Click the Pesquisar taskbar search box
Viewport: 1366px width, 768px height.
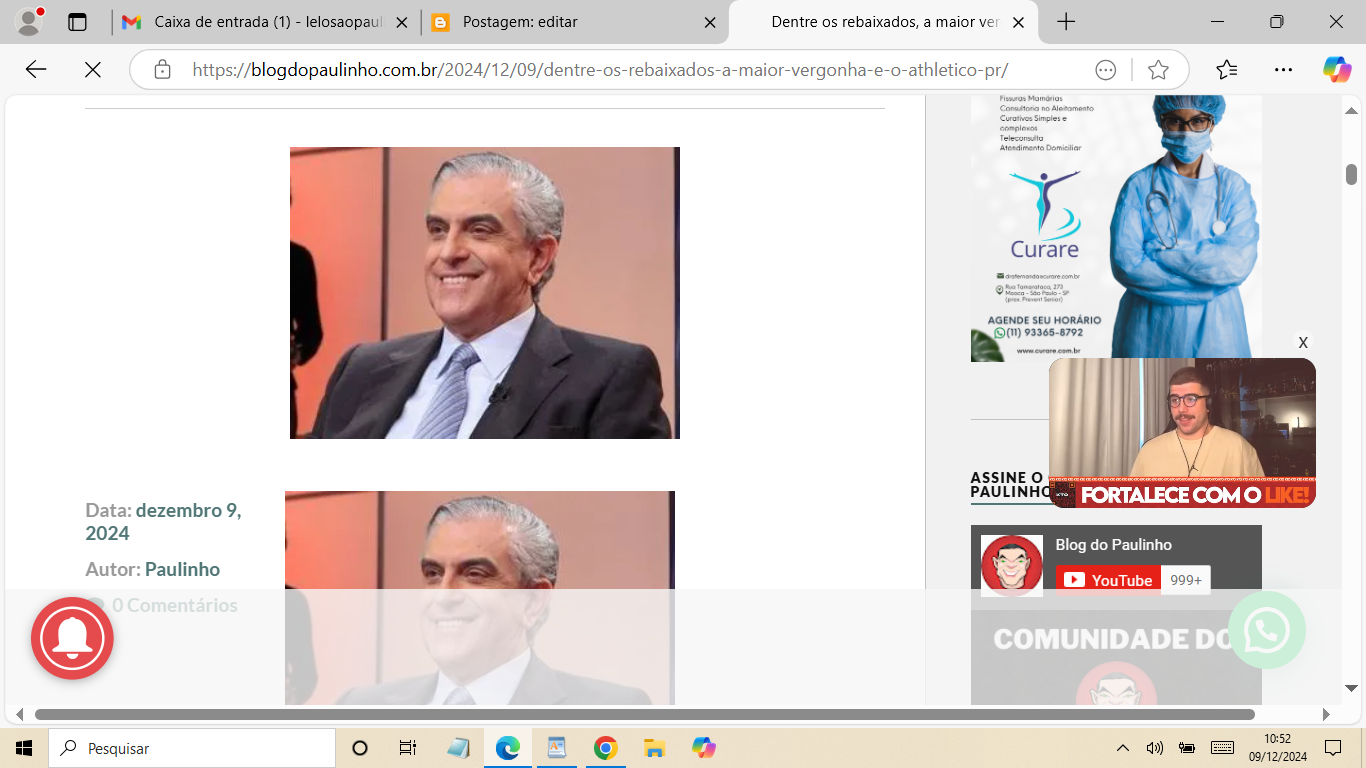[x=192, y=748]
